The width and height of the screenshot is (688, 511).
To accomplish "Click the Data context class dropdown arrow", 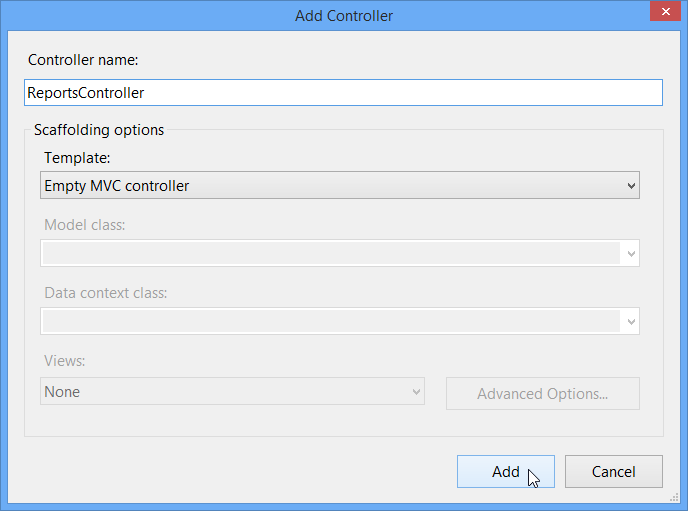I will coord(631,322).
